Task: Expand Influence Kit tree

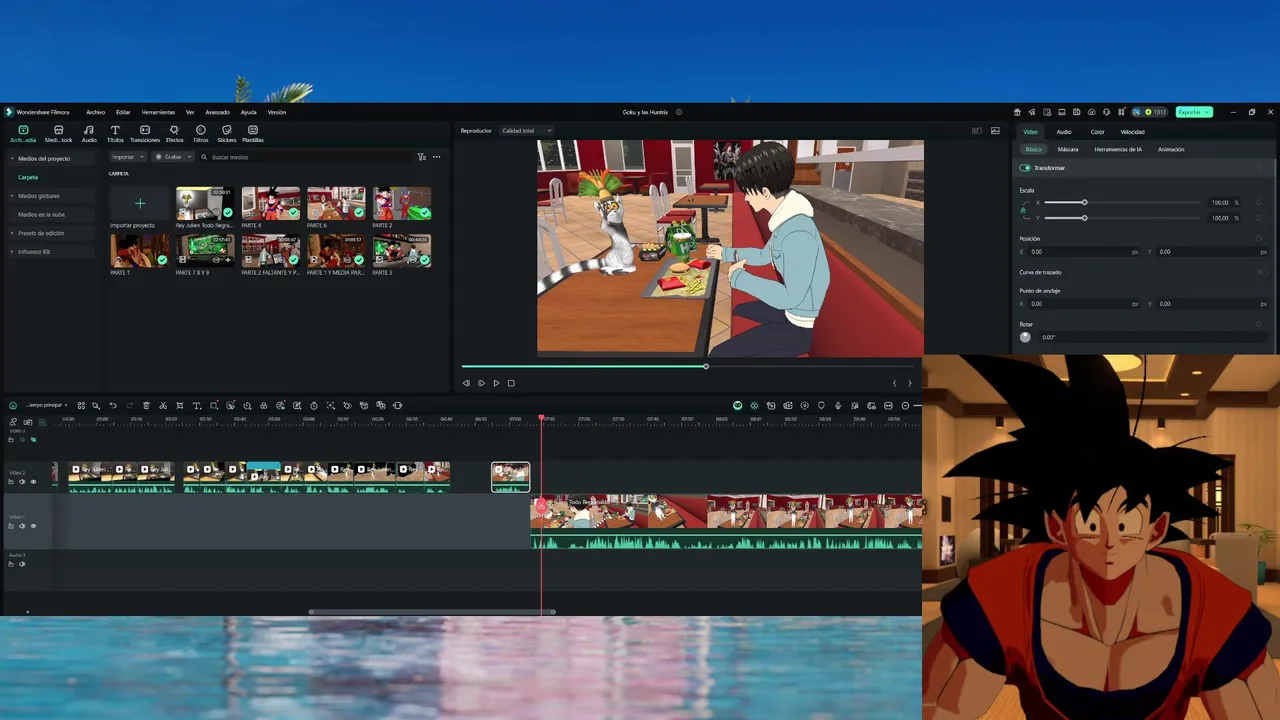Action: [x=13, y=252]
